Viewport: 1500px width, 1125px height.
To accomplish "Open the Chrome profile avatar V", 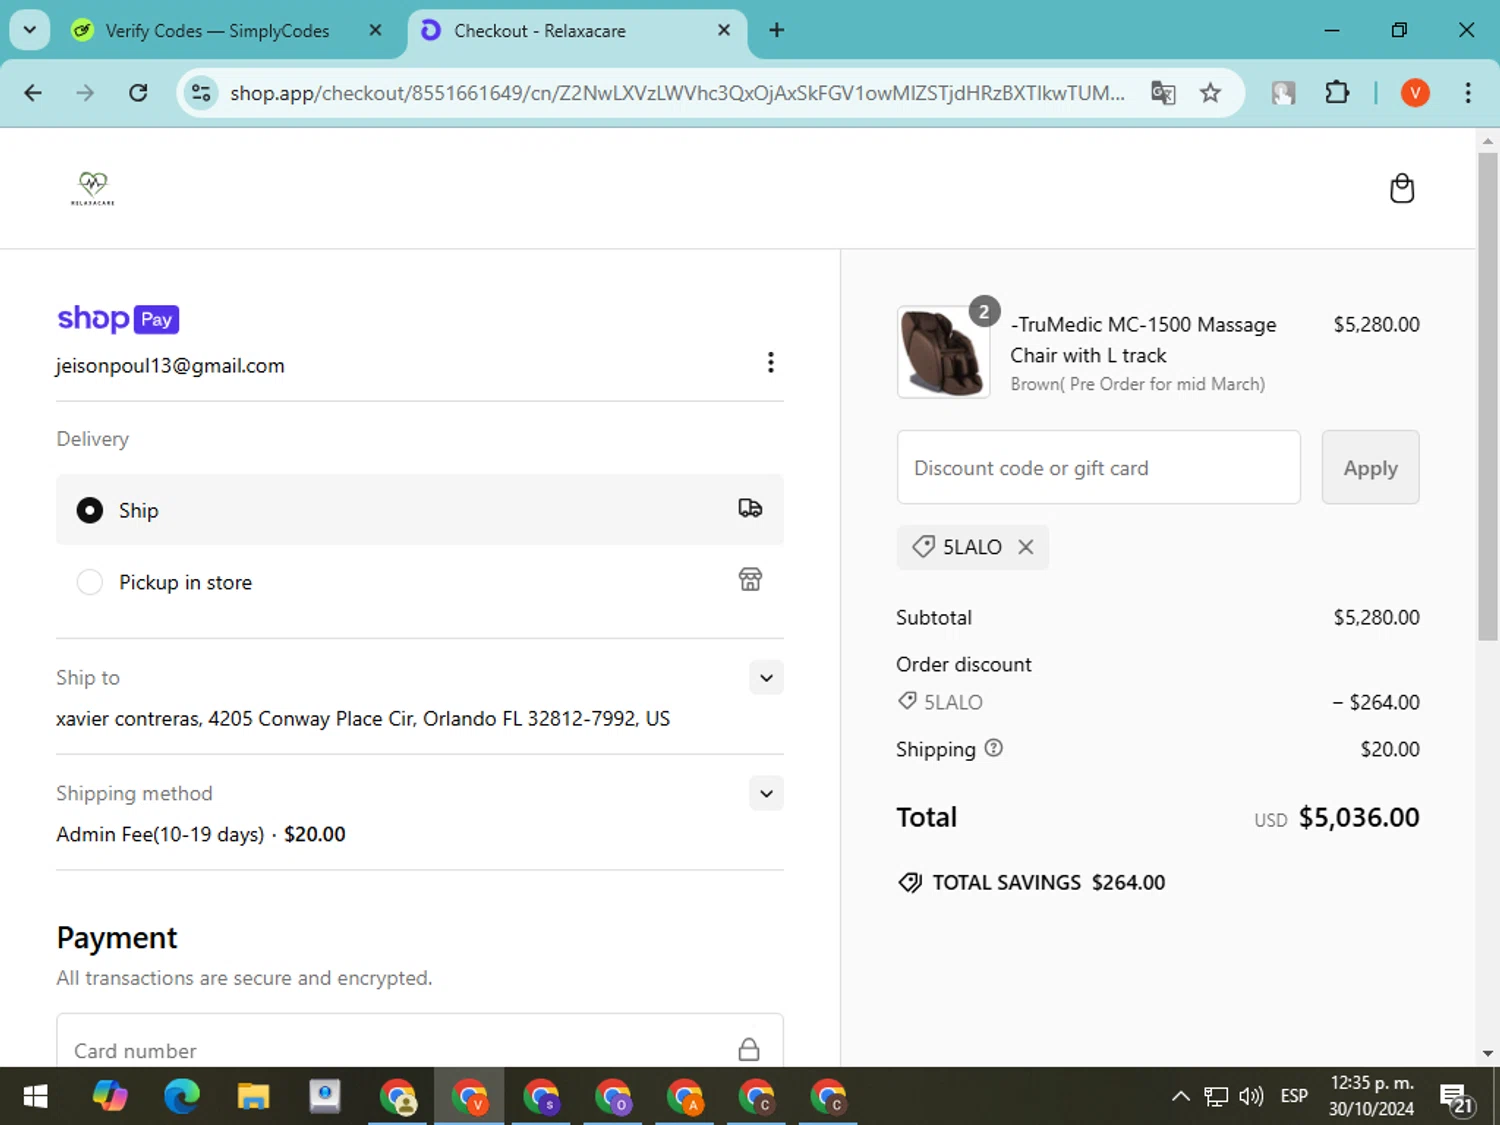I will click(x=1415, y=93).
